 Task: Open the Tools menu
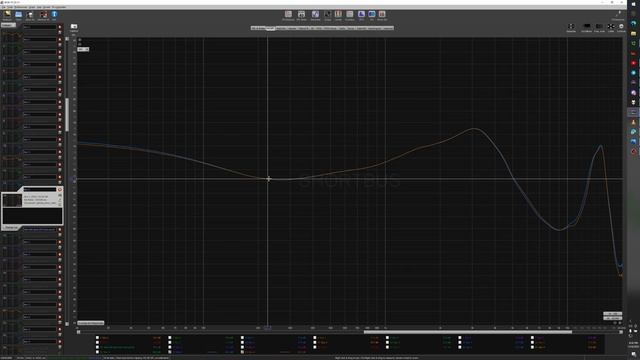coord(11,7)
